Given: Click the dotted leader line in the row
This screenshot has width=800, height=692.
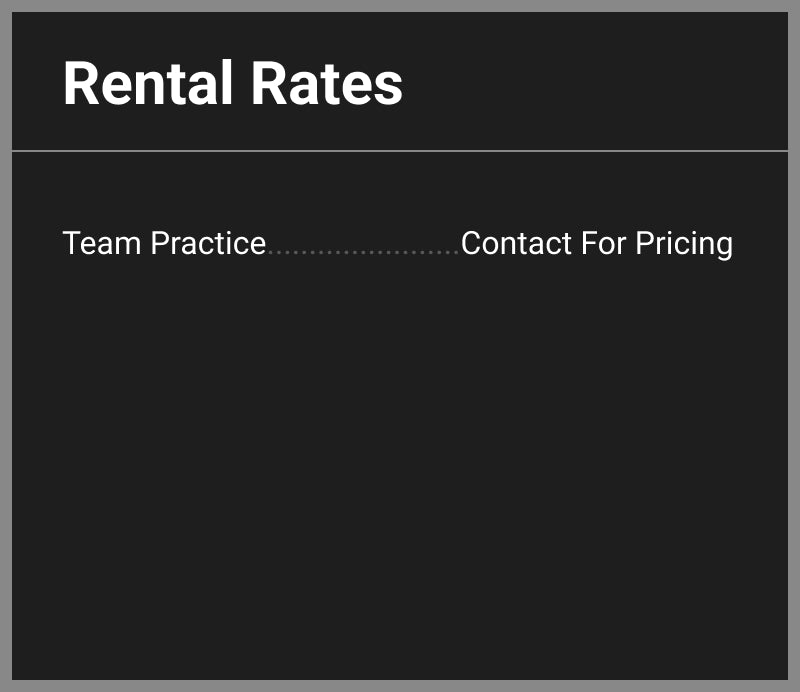Looking at the screenshot, I should (363, 251).
